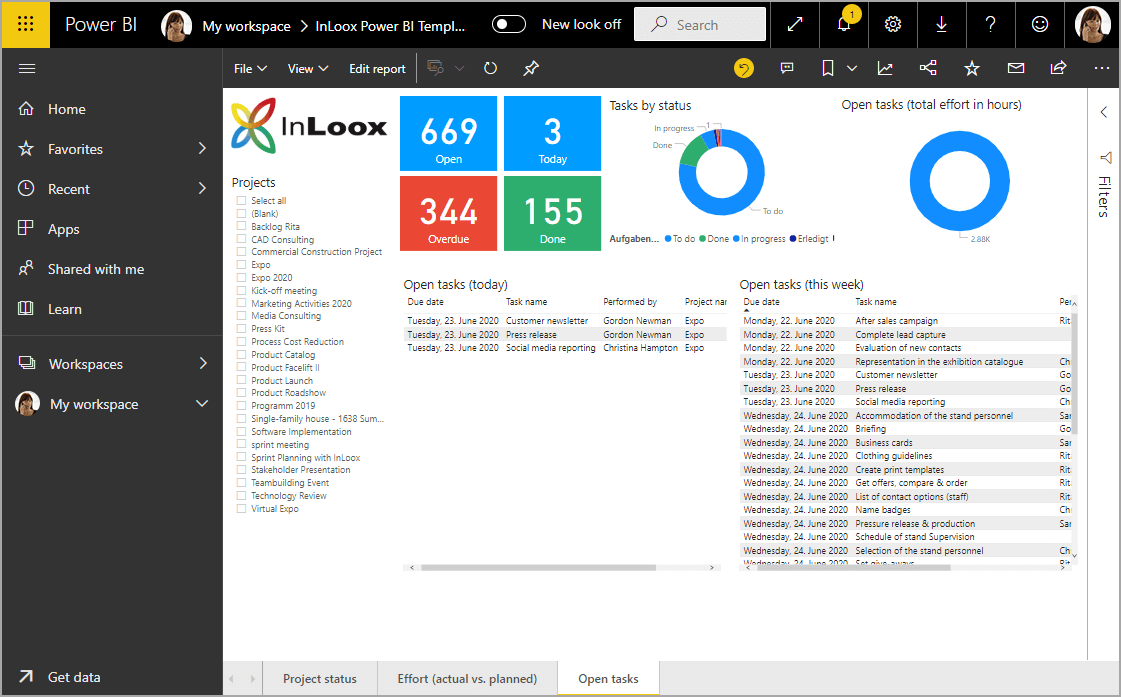Favorite this report with the star icon
The height and width of the screenshot is (697, 1121).
tap(972, 69)
